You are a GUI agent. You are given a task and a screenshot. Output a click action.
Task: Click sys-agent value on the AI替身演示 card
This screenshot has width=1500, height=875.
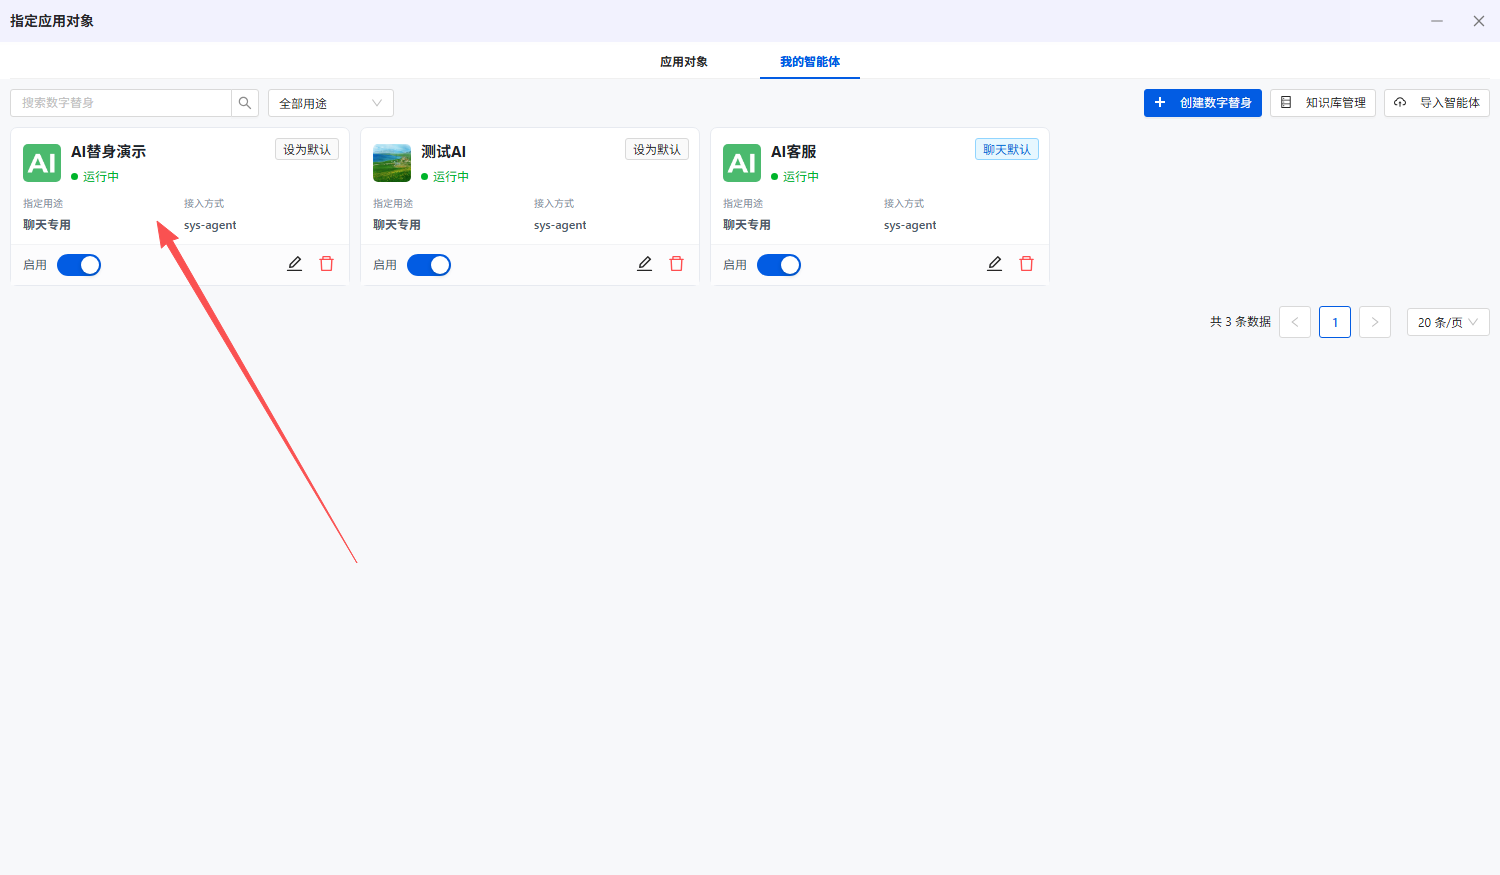tap(210, 225)
